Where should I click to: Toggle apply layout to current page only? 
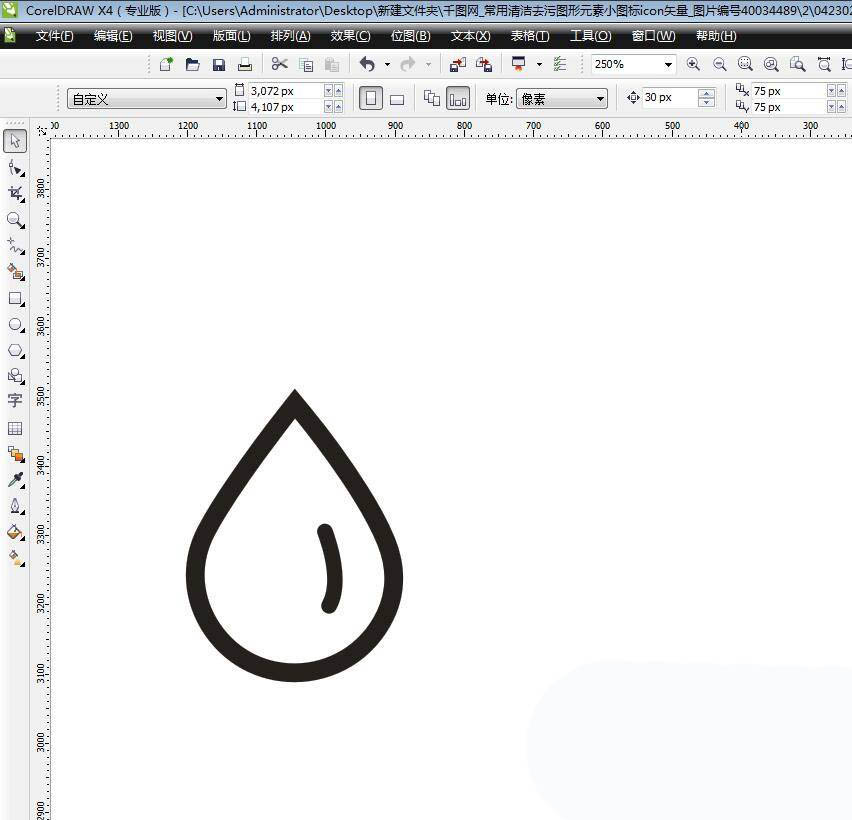(458, 99)
